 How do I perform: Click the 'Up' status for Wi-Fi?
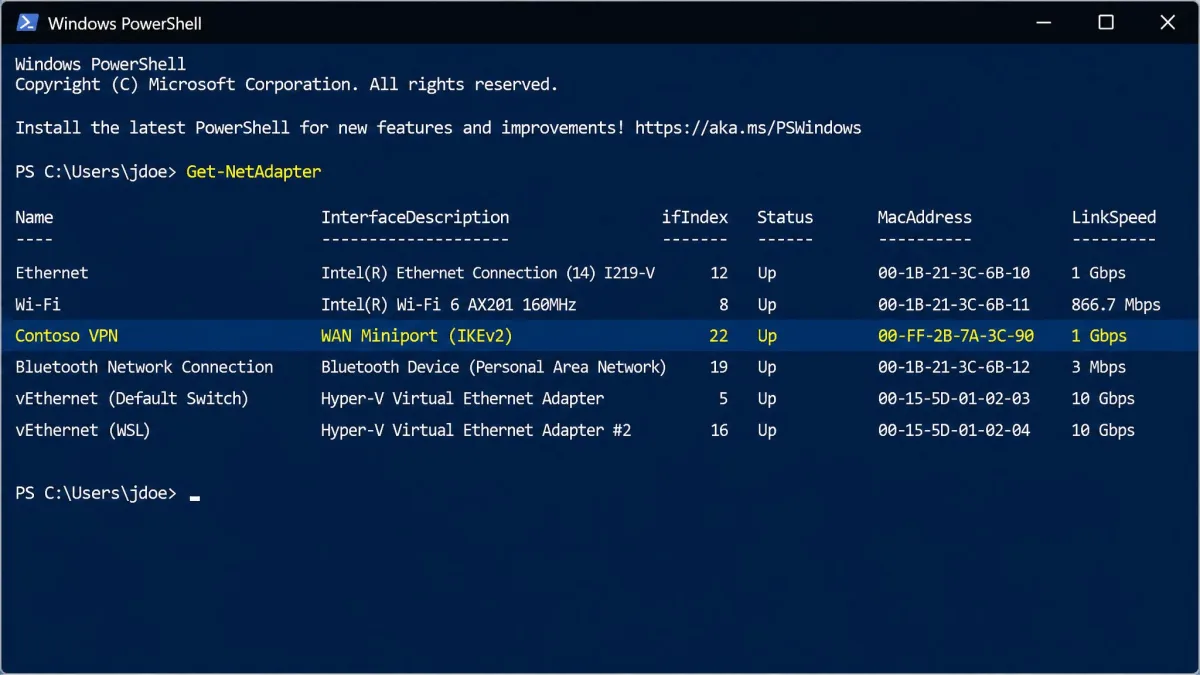pyautogui.click(x=767, y=304)
